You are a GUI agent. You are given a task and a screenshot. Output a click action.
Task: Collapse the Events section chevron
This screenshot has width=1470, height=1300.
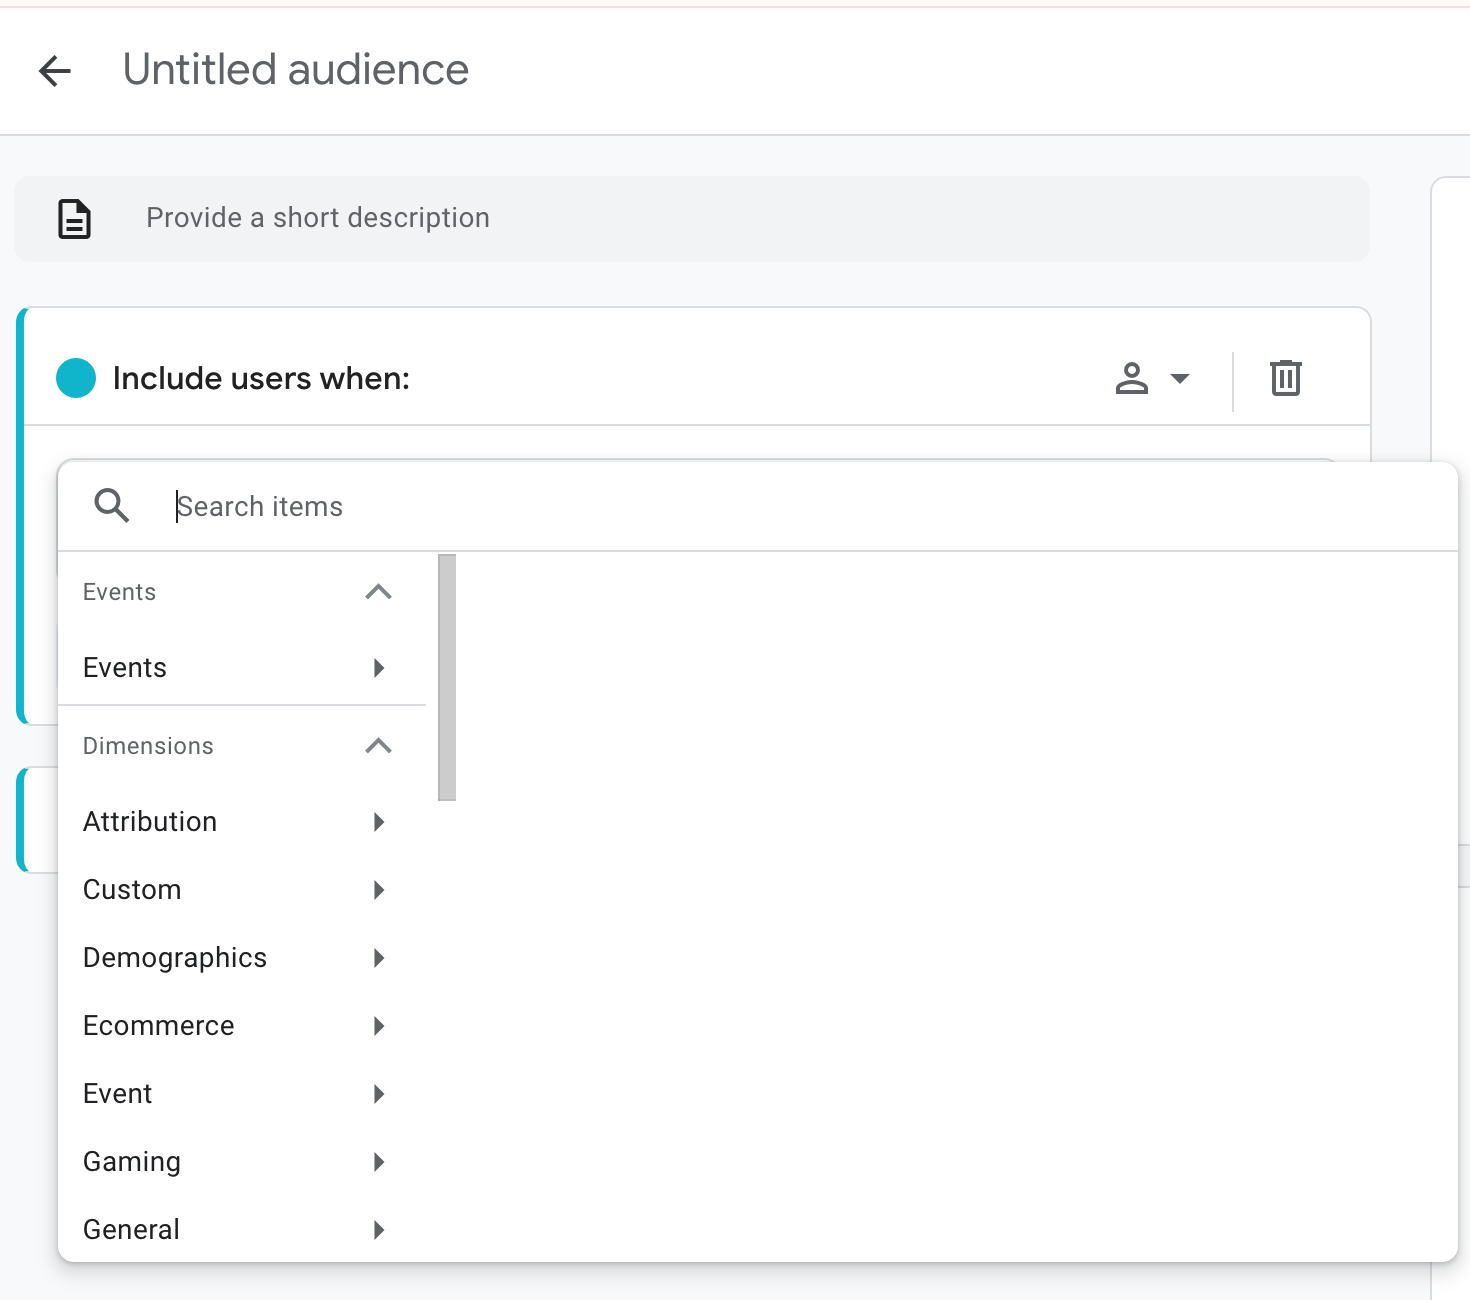(x=378, y=591)
